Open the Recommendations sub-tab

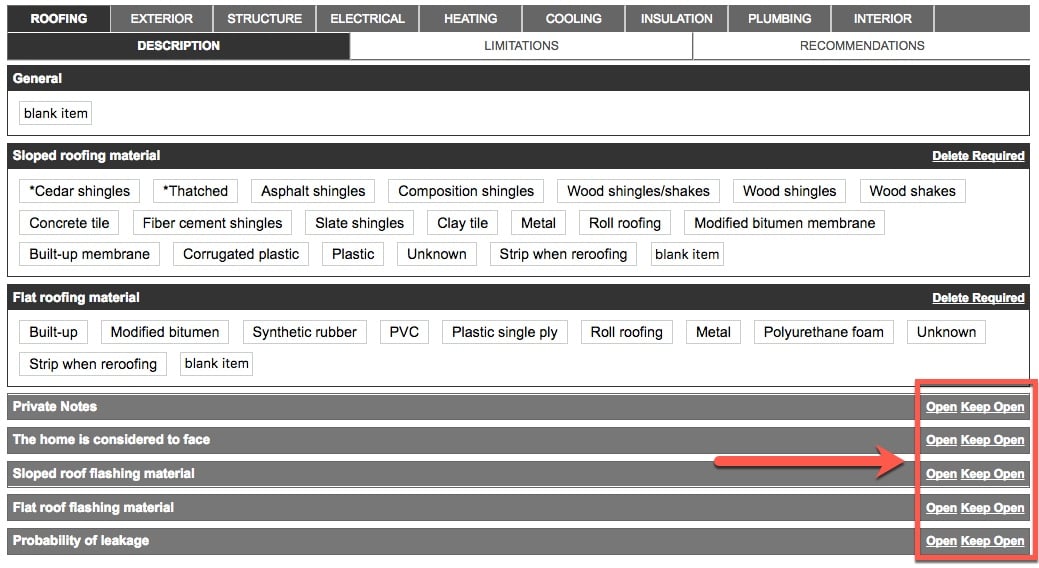pos(861,46)
